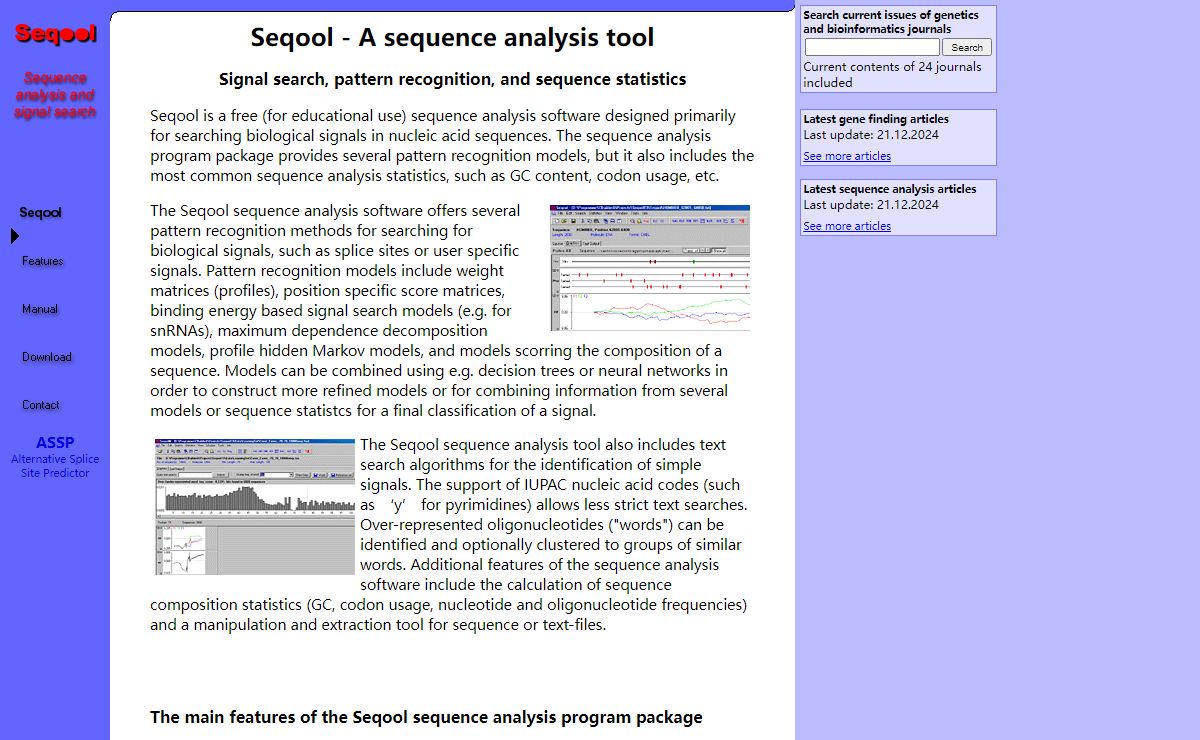Click 'Signal search, pattern recognition, and sequence statistics' subtitle
This screenshot has height=740, width=1200.
click(452, 79)
